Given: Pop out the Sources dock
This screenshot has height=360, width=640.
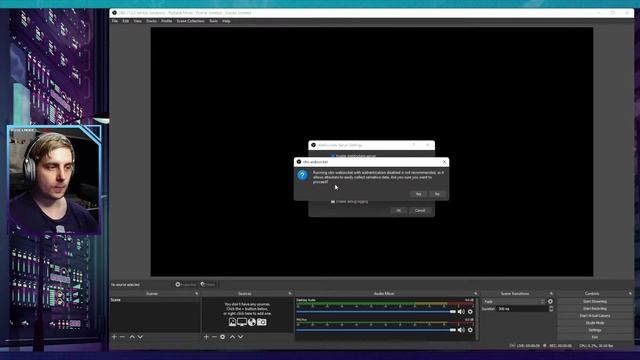Looking at the screenshot, I should [290, 293].
